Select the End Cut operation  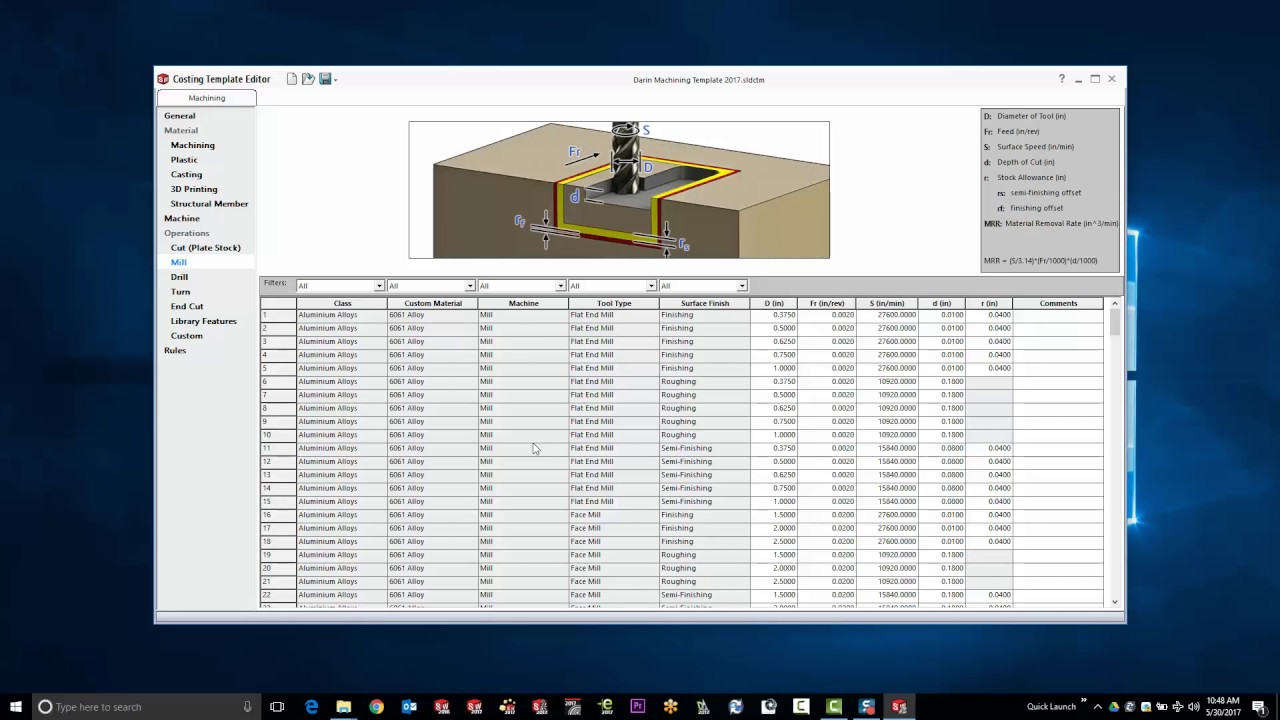187,306
